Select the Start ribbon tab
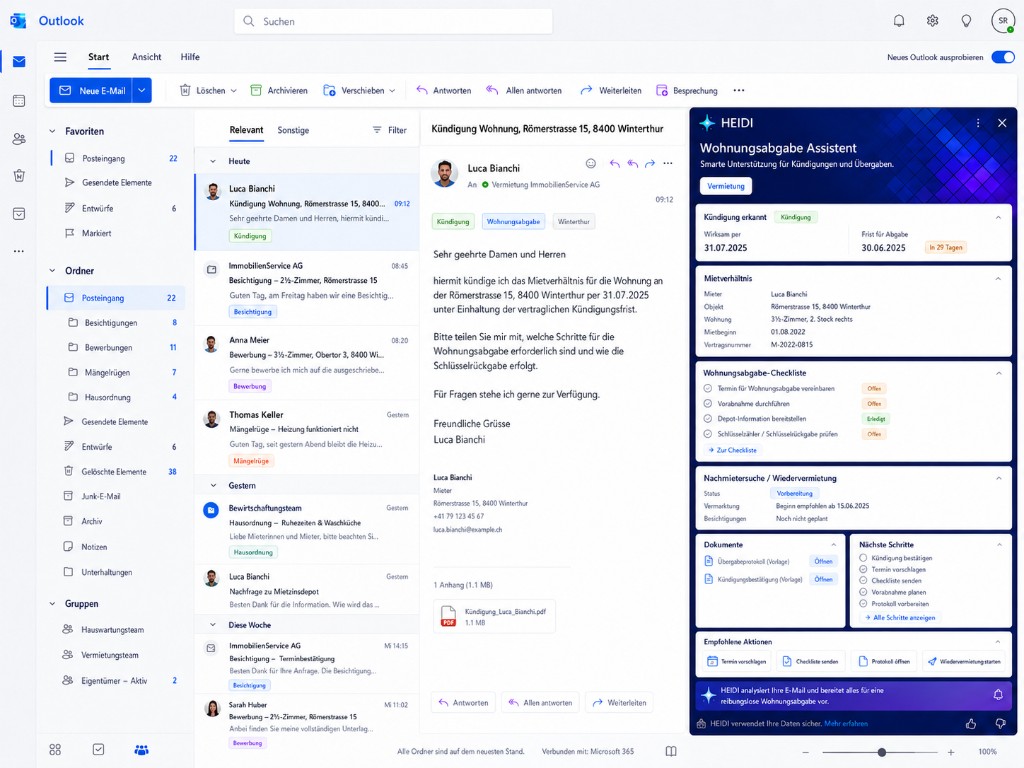The image size is (1024, 768). click(99, 57)
